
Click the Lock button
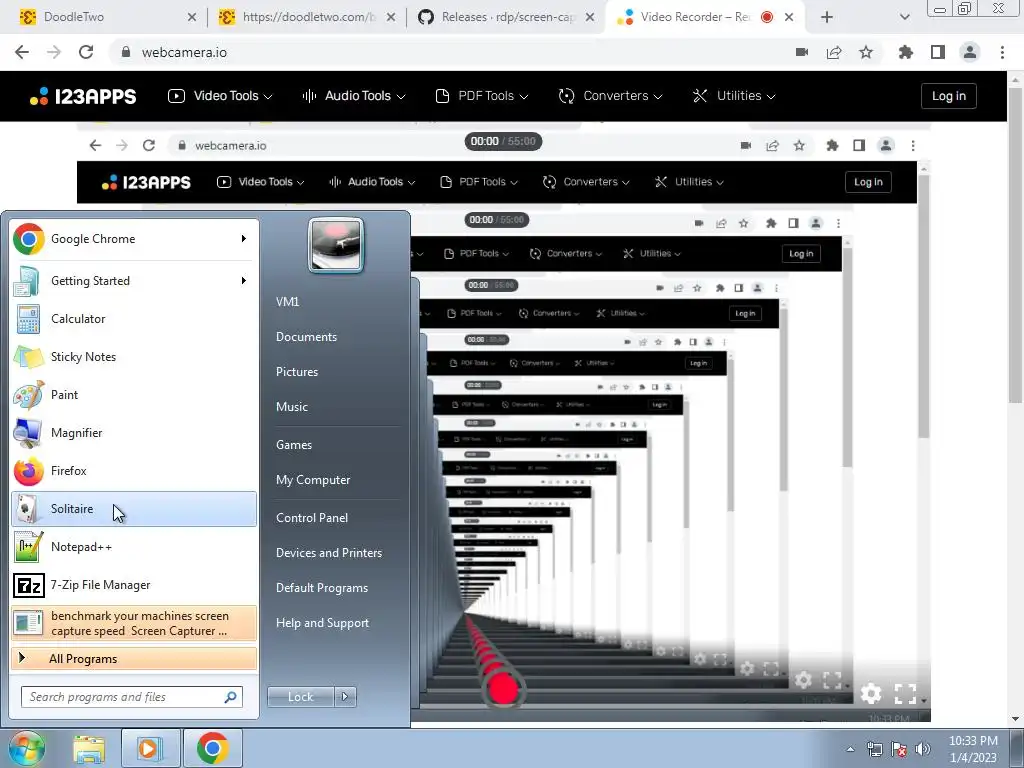pyautogui.click(x=301, y=697)
